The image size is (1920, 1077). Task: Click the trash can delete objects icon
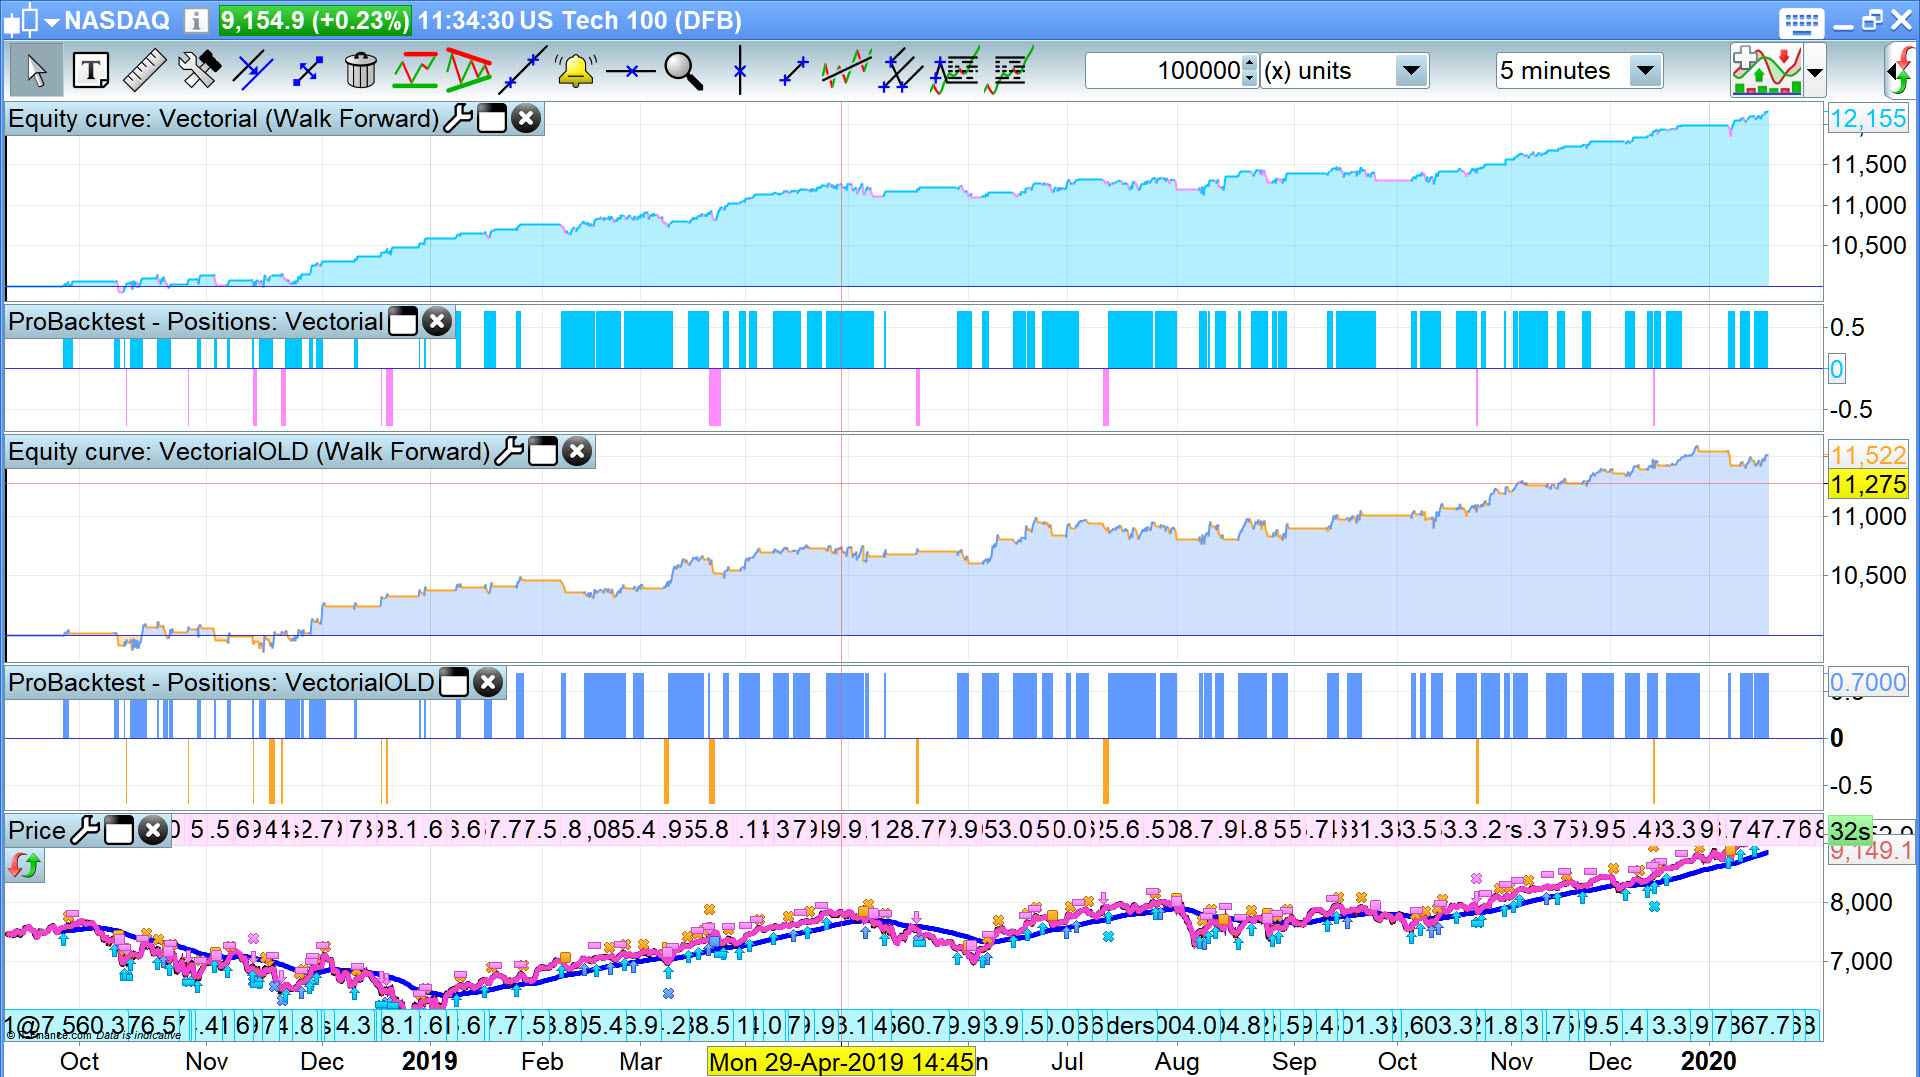pyautogui.click(x=360, y=71)
